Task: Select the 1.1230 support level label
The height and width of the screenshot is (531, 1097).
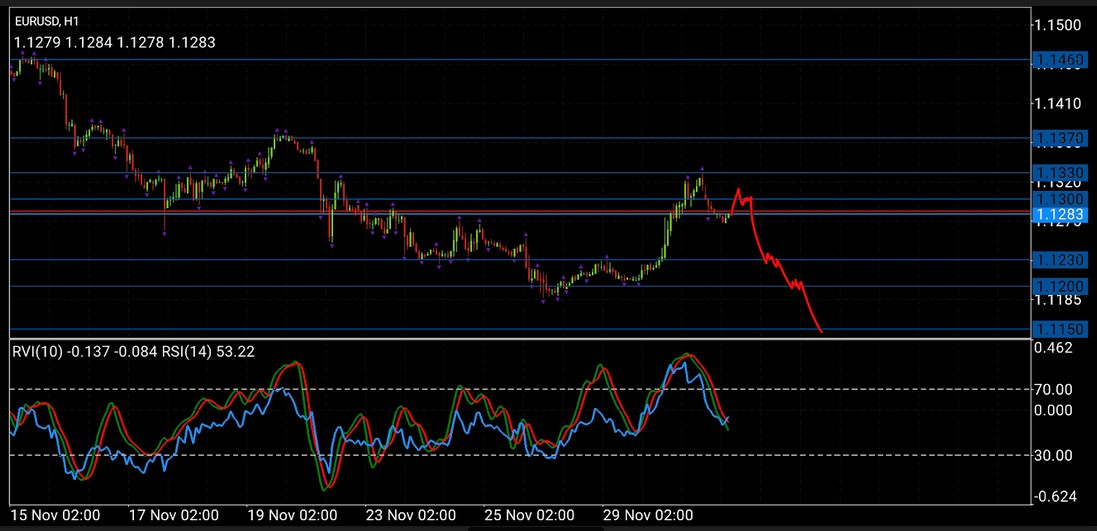Action: [x=1059, y=260]
